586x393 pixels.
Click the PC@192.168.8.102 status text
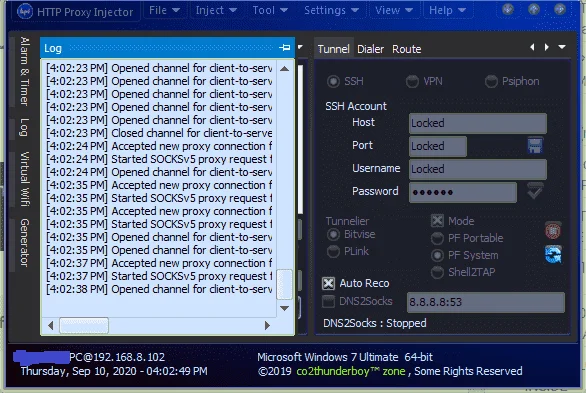(117, 357)
